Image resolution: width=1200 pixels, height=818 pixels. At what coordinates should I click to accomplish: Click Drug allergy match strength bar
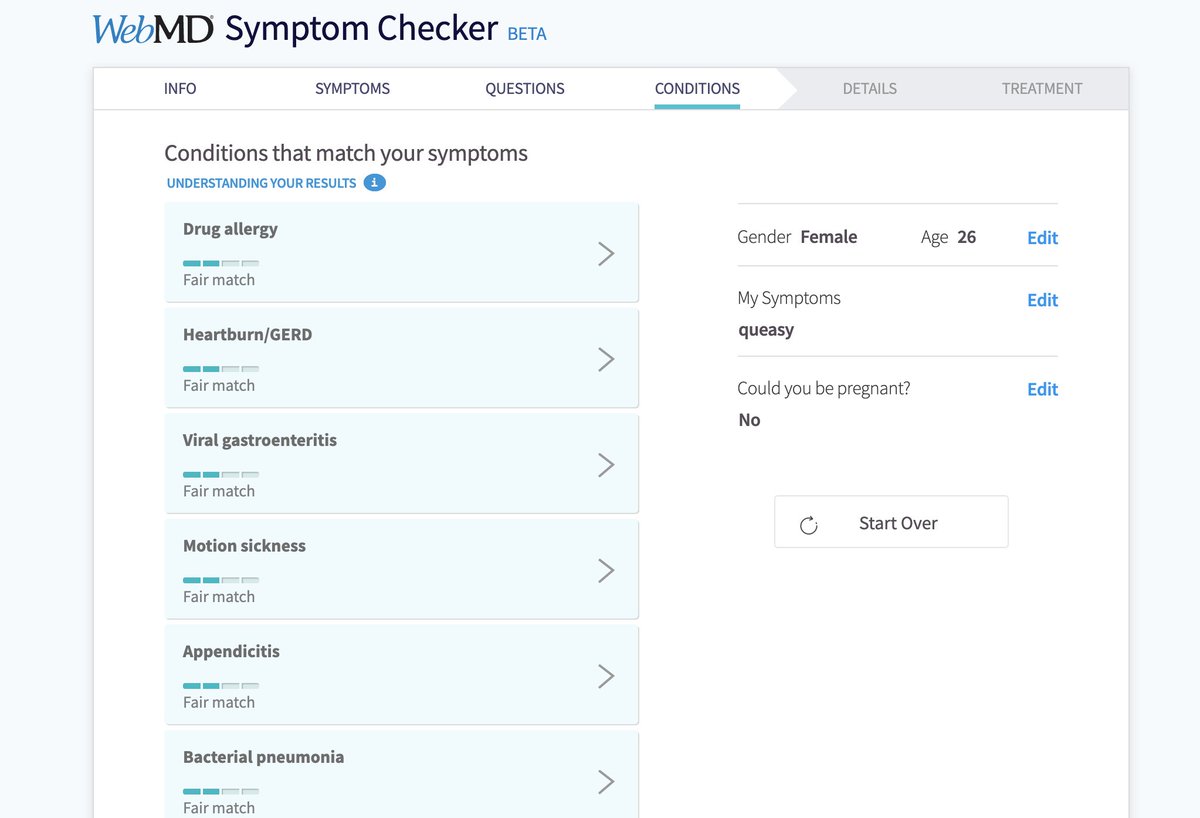tap(220, 263)
